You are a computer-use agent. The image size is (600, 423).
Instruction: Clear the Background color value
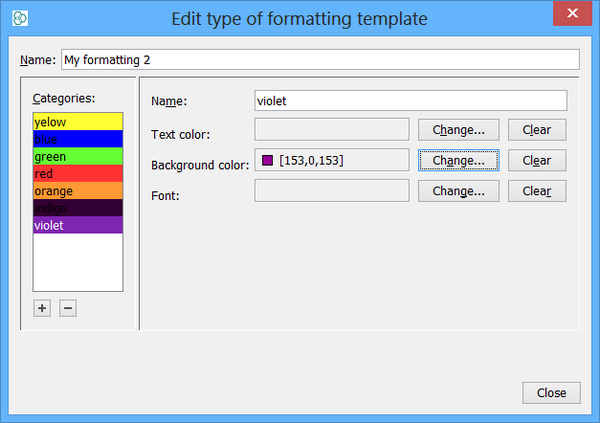pos(536,160)
